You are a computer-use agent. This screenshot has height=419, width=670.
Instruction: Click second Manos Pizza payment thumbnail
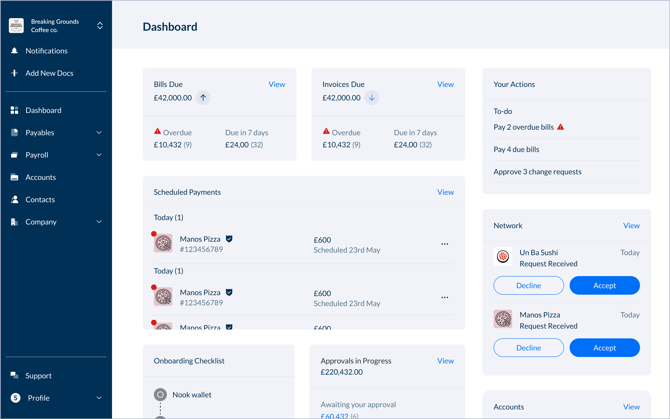tap(163, 297)
